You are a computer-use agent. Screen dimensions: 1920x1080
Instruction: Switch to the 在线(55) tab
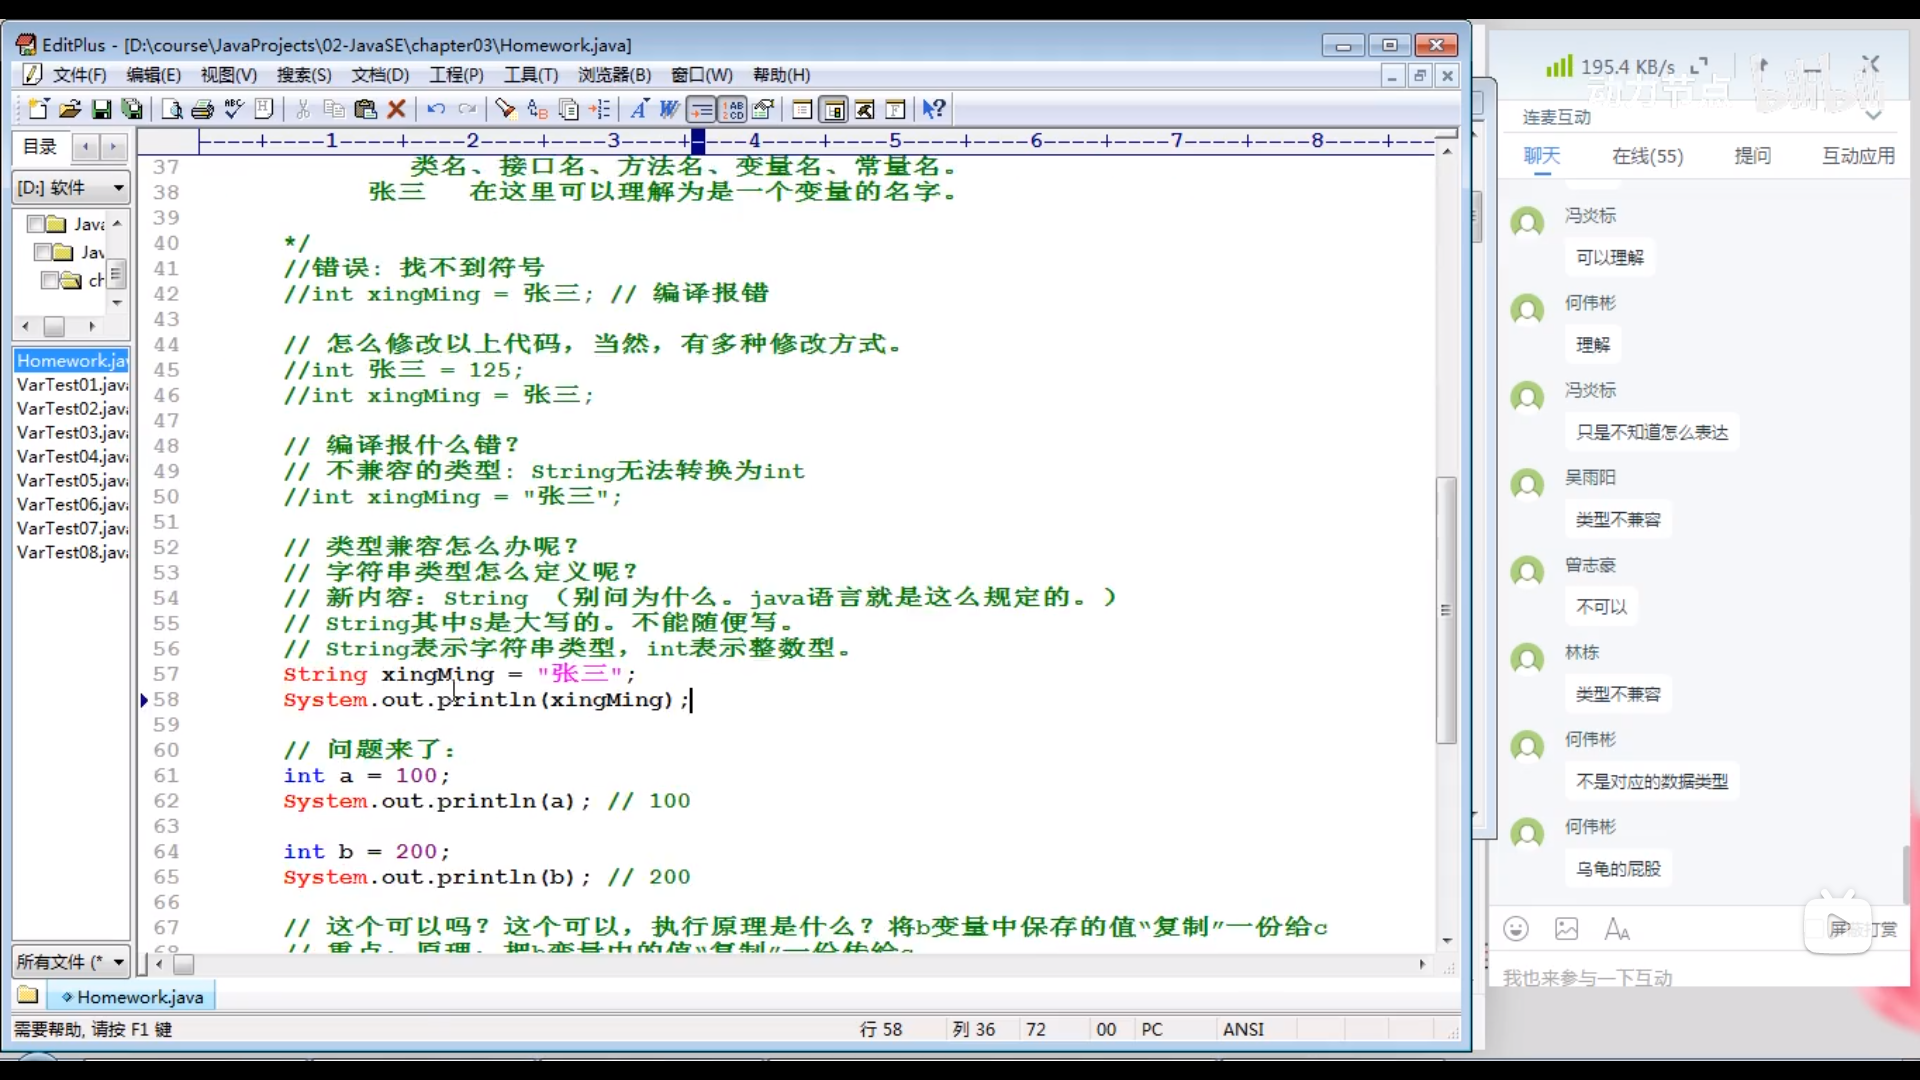coord(1647,156)
